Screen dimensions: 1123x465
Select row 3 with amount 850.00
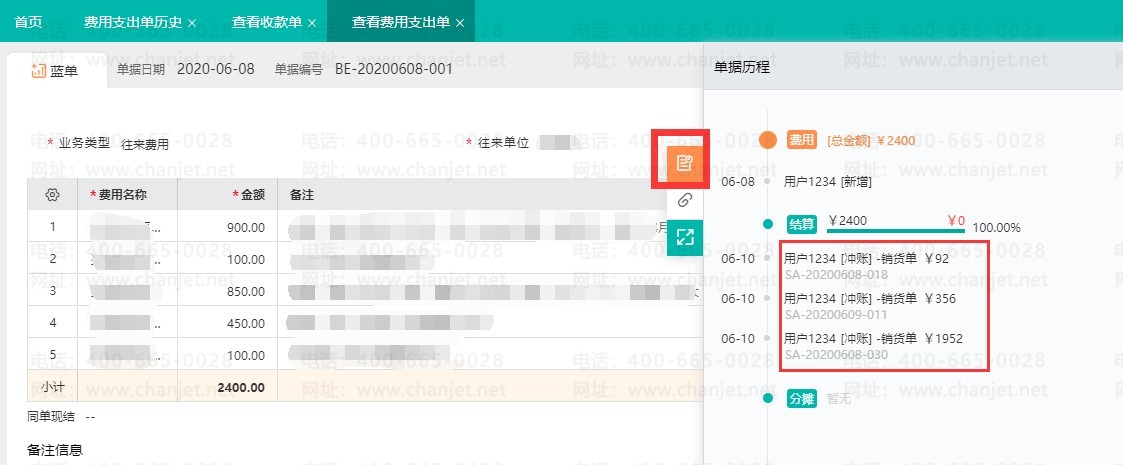coord(50,293)
